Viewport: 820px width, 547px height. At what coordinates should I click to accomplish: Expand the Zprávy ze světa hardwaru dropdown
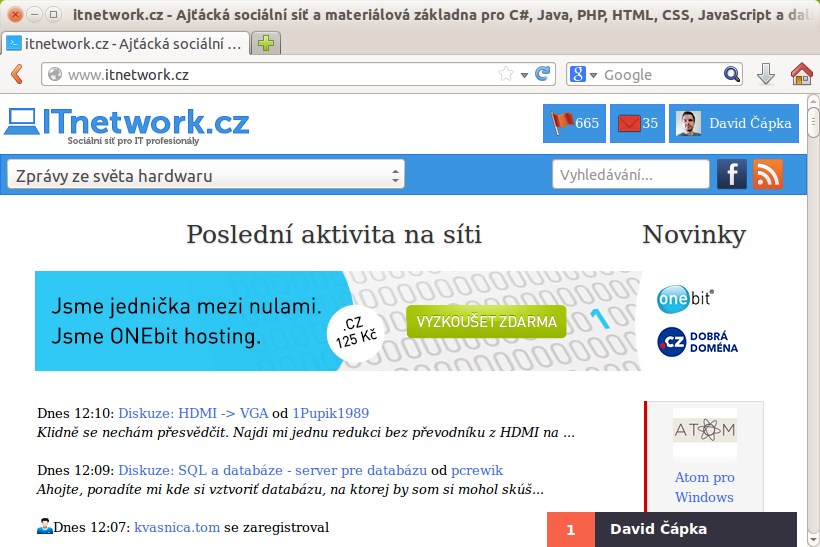pyautogui.click(x=206, y=175)
